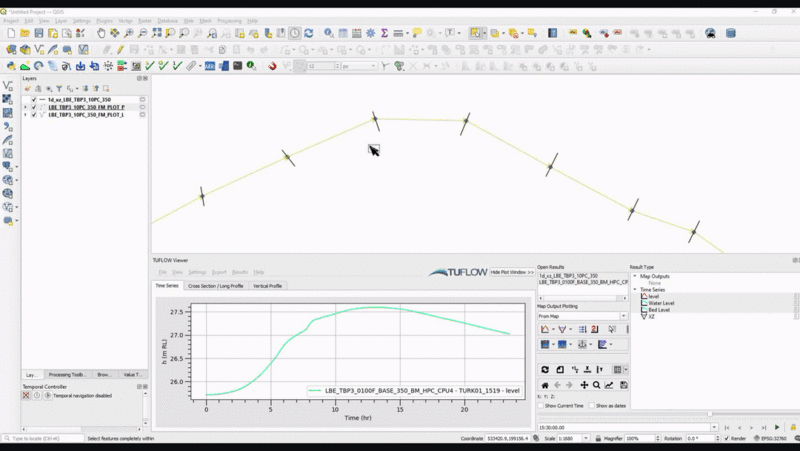Viewport: 800px width, 451px height.
Task: Click the save plot floppy icon
Action: point(622,385)
